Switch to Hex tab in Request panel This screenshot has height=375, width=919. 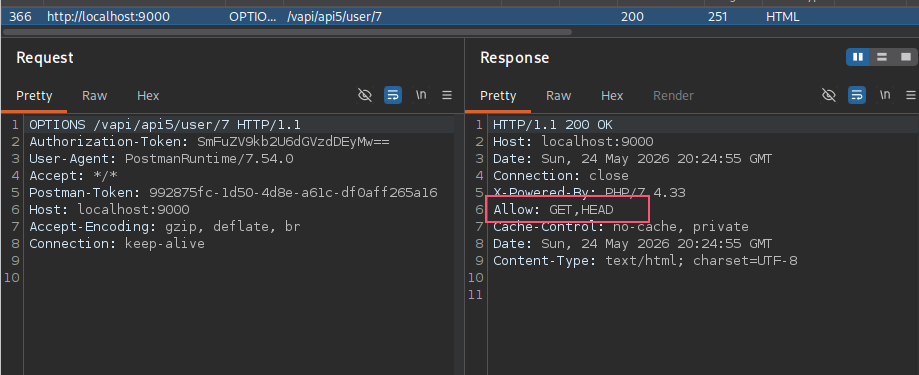pos(148,96)
